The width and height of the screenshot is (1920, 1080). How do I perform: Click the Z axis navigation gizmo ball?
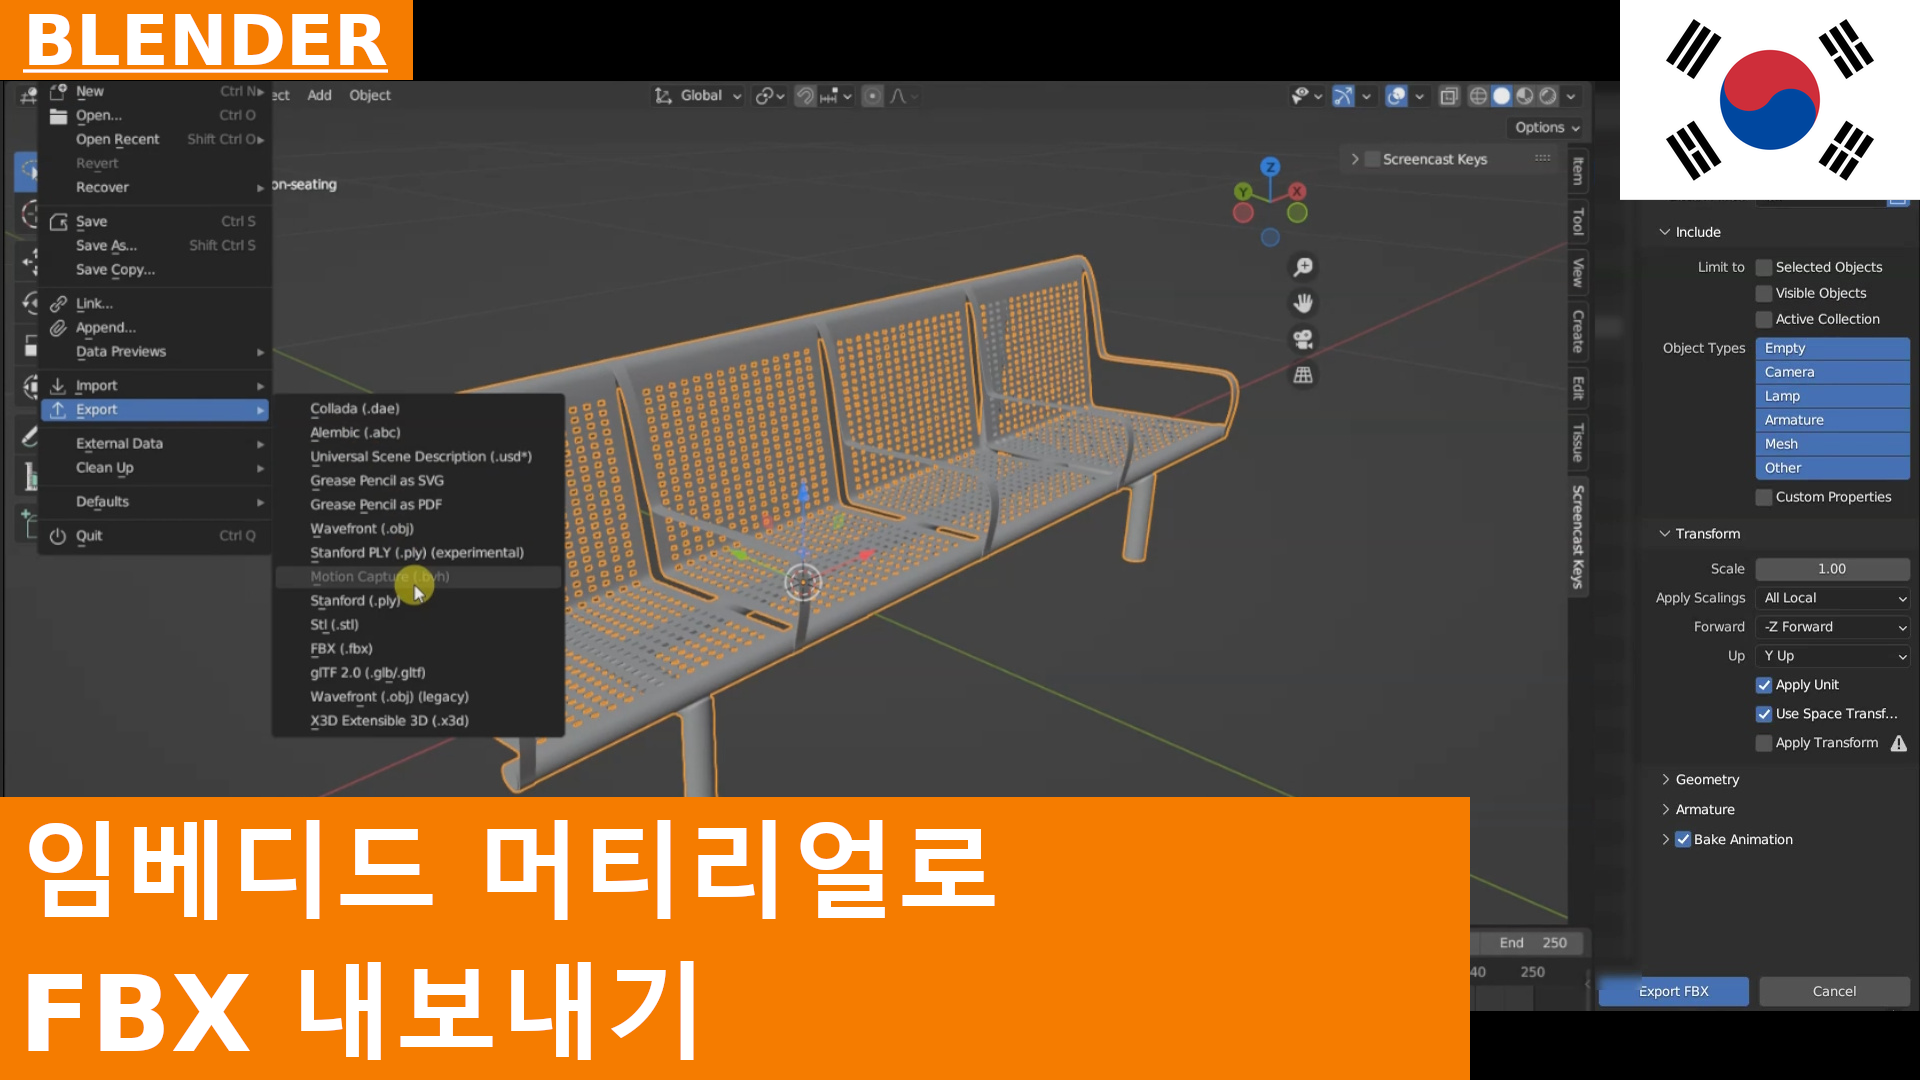[1270, 167]
